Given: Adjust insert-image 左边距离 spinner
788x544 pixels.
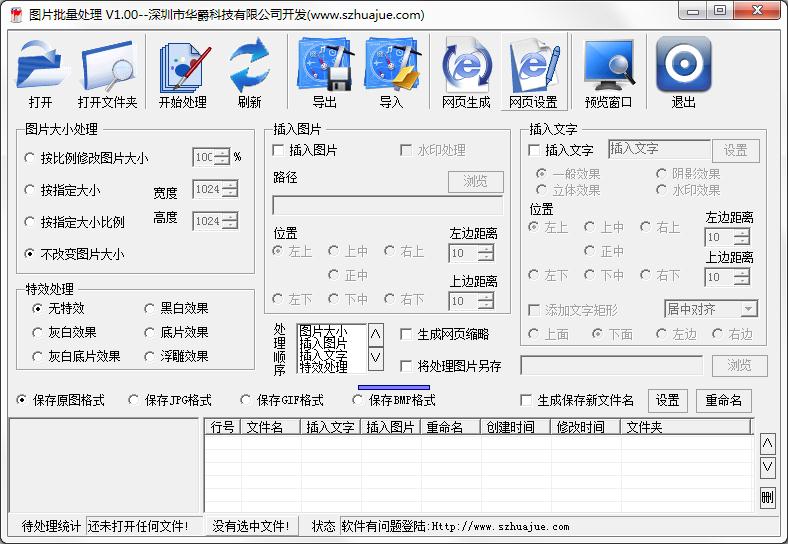Looking at the screenshot, I should (485, 253).
